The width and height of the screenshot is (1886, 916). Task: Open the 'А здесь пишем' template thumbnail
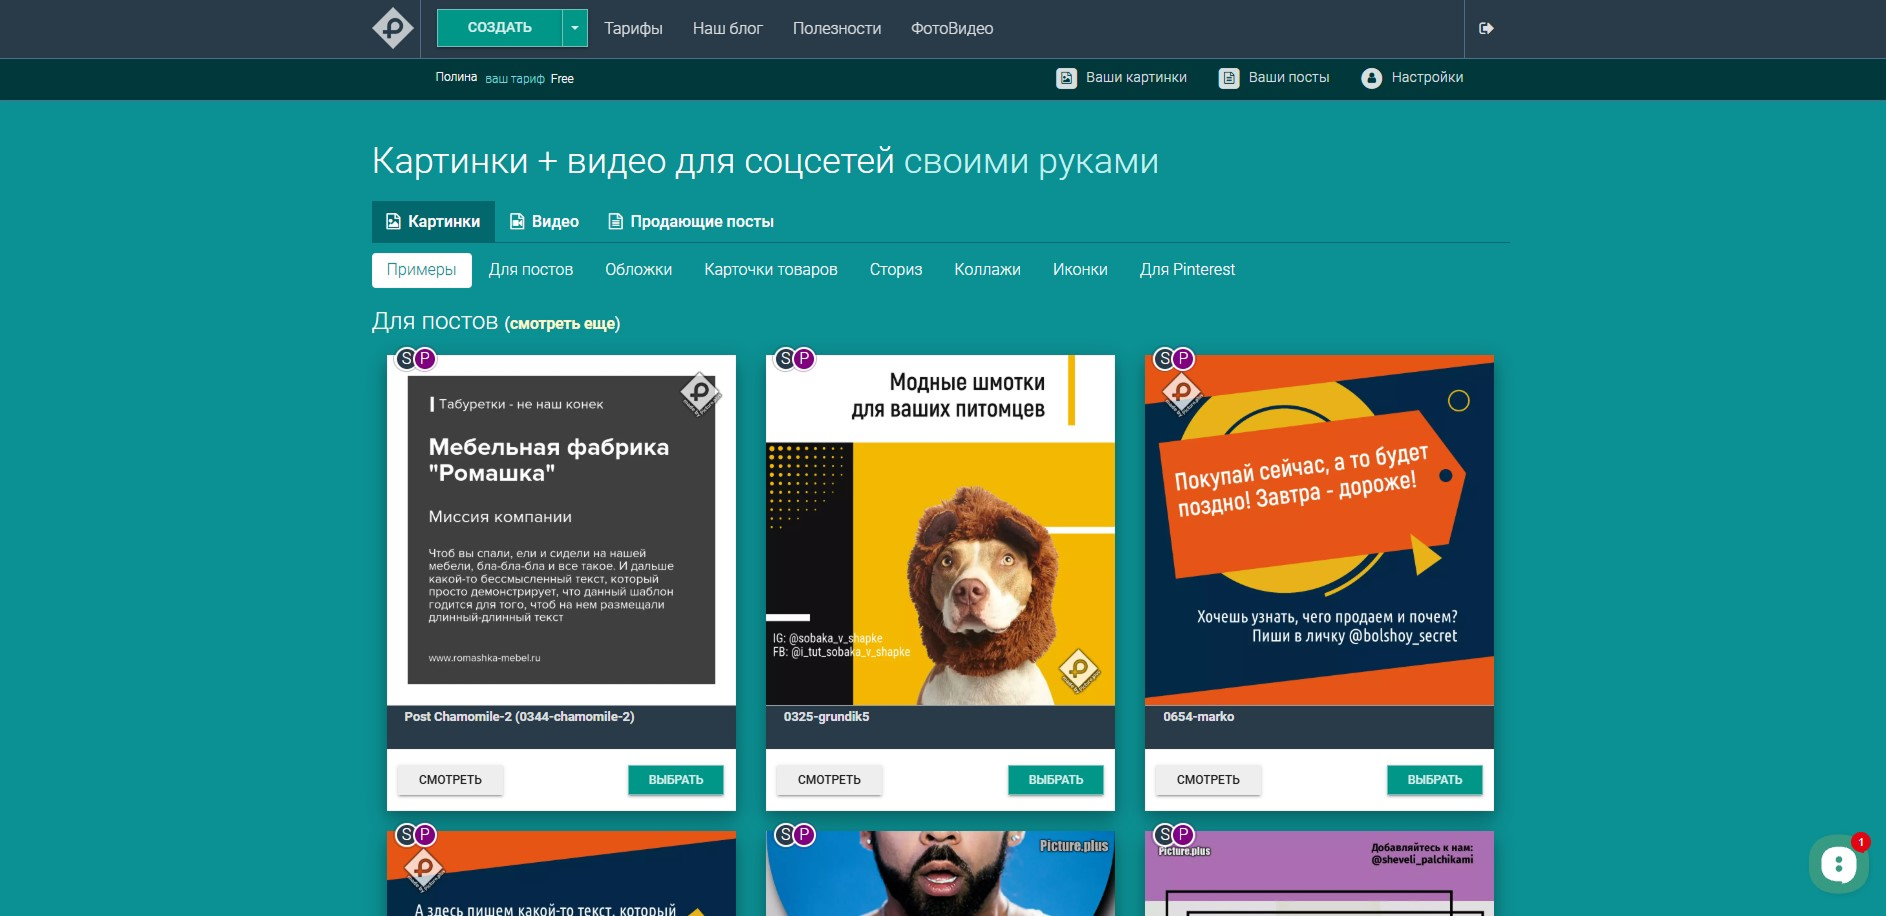(561, 874)
